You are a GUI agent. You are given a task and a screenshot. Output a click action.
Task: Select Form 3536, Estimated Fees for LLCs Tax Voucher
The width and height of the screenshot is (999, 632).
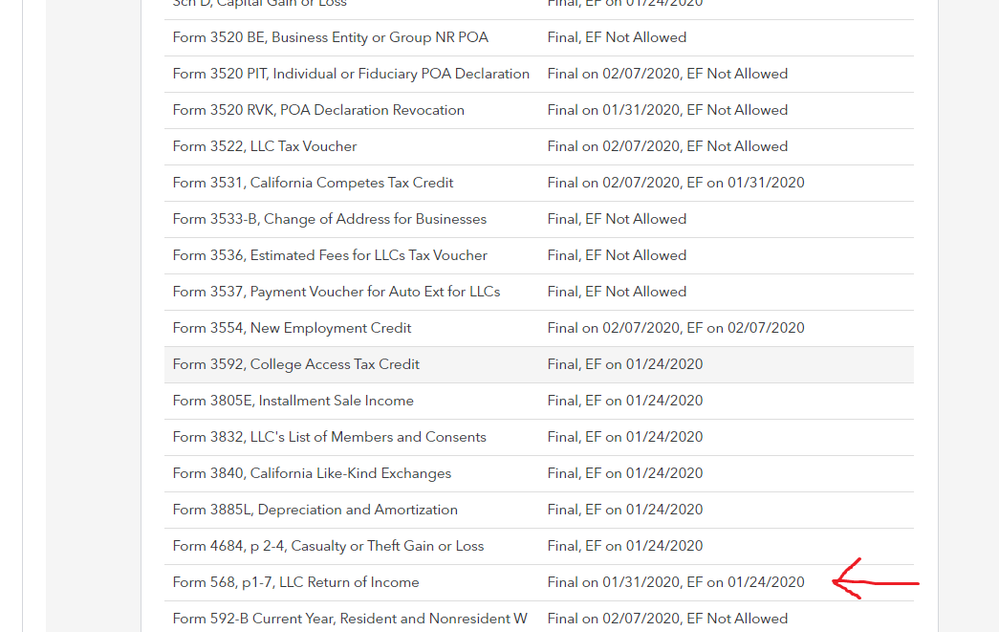(x=330, y=255)
